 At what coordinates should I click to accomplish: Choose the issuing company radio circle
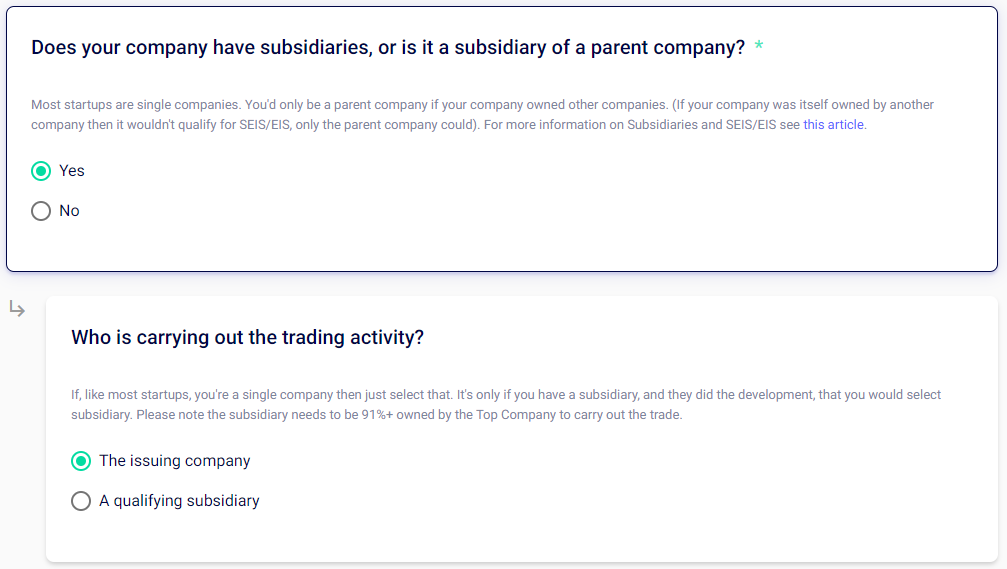tap(81, 461)
